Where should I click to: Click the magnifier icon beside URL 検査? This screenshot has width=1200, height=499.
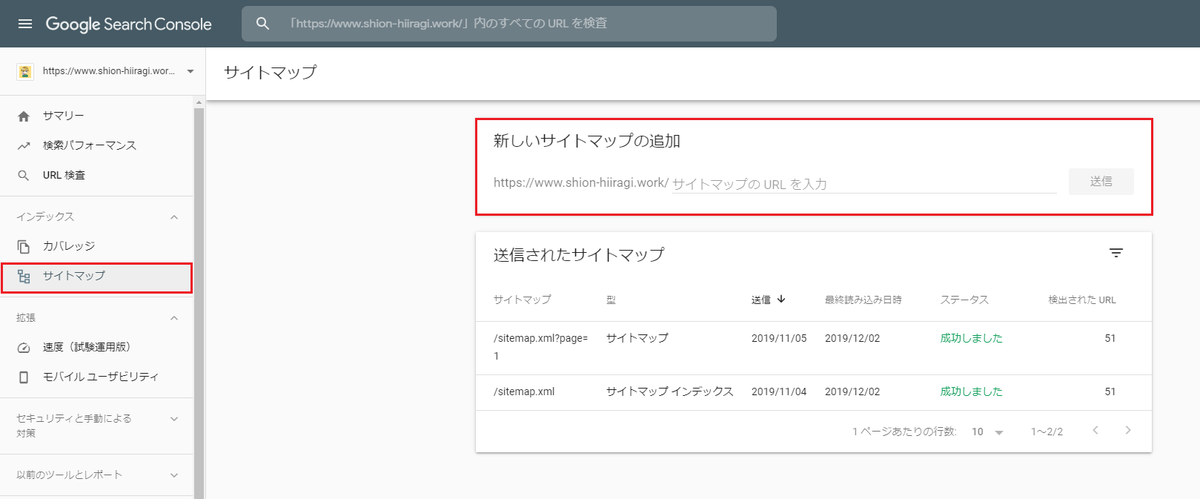(24, 176)
